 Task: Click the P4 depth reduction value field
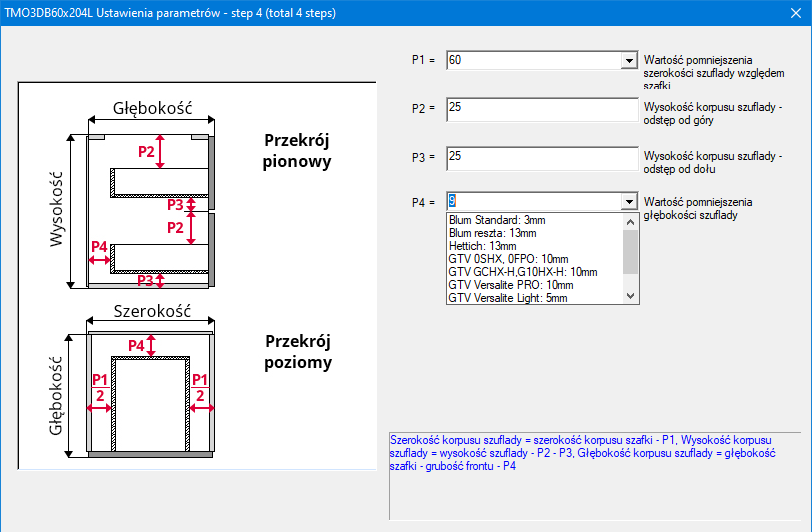pyautogui.click(x=533, y=202)
